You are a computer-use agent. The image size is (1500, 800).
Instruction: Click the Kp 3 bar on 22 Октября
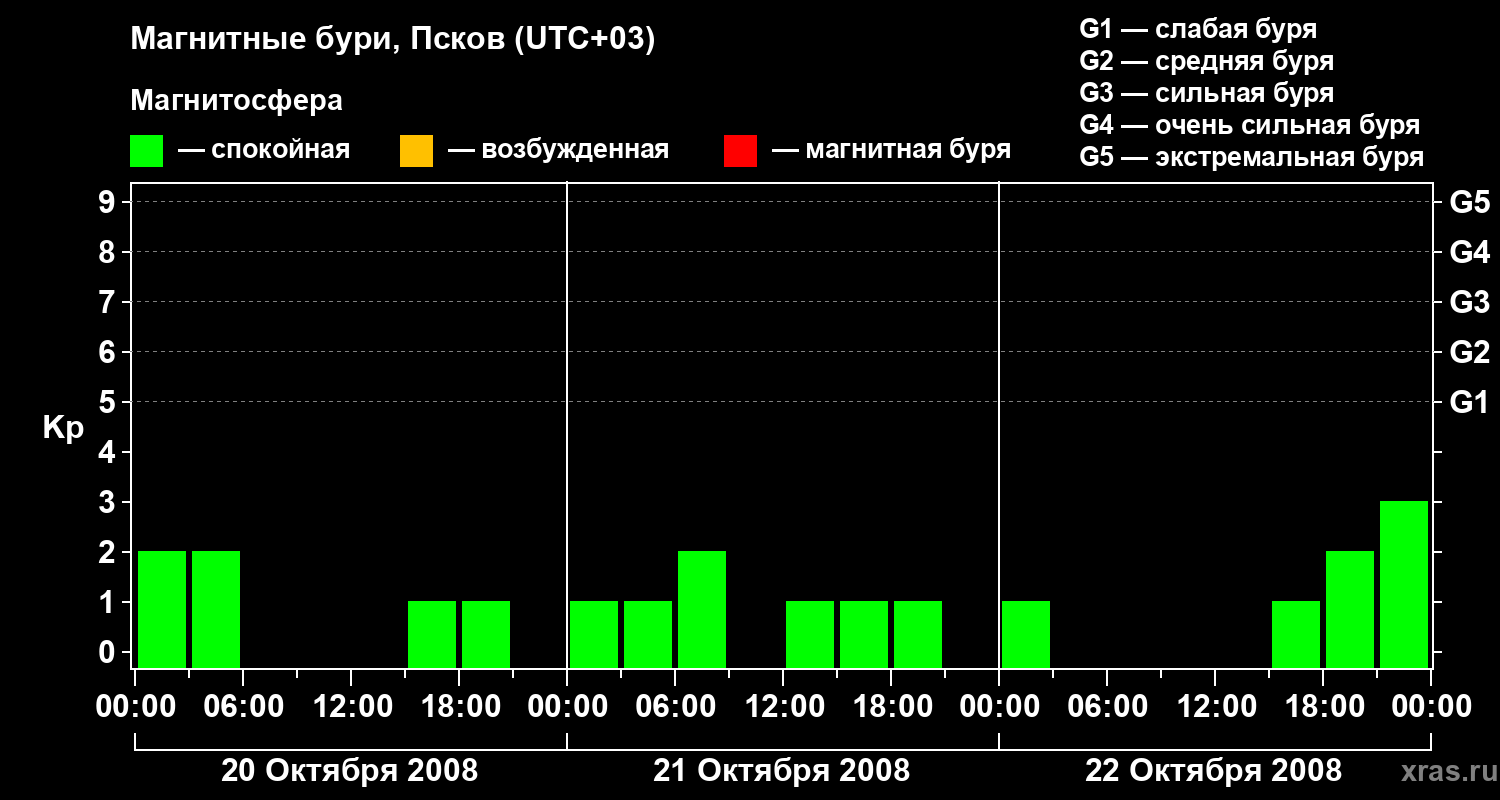(x=1404, y=584)
